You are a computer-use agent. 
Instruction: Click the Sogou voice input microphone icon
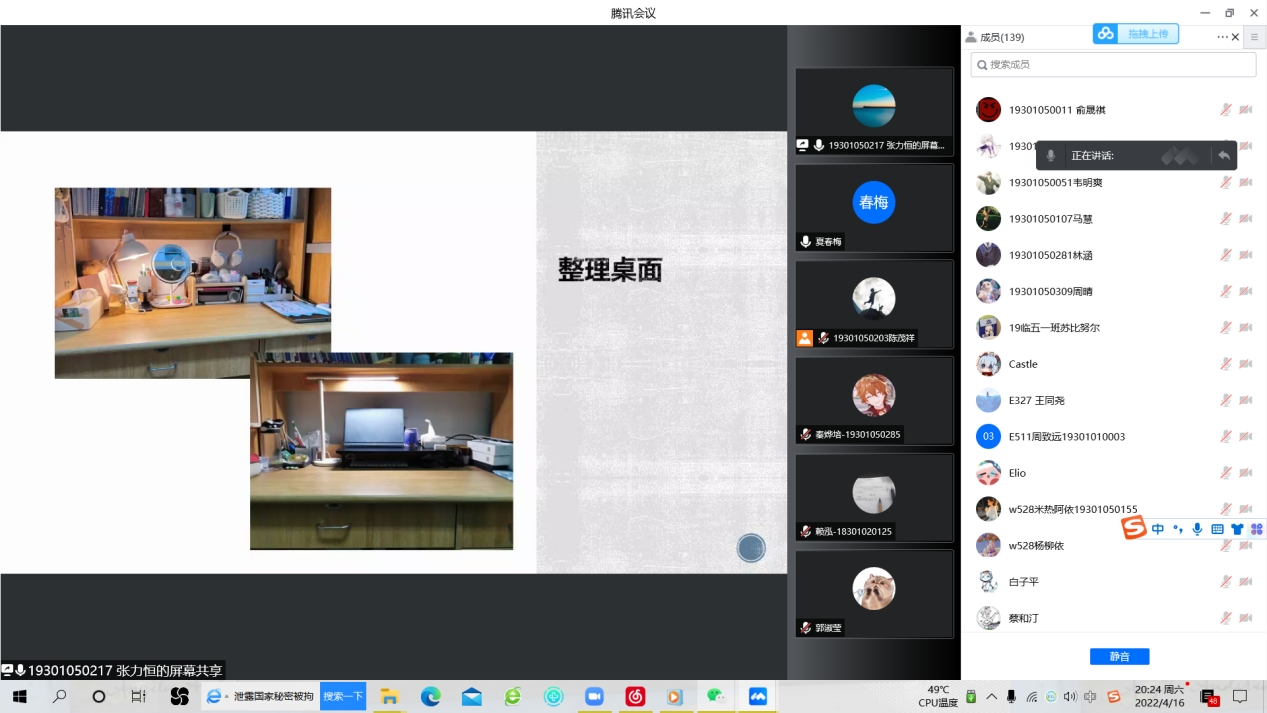pos(1197,529)
